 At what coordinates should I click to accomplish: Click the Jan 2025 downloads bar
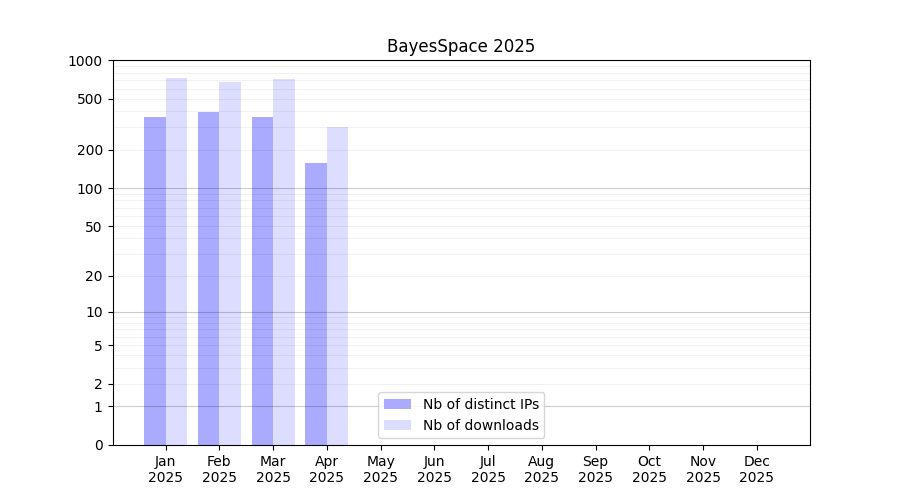[176, 261]
